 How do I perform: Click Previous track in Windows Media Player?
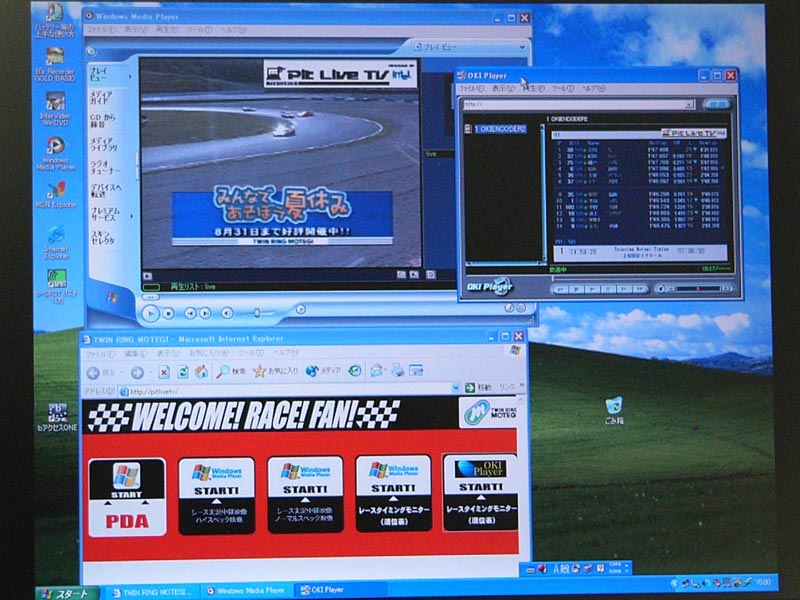pyautogui.click(x=190, y=313)
